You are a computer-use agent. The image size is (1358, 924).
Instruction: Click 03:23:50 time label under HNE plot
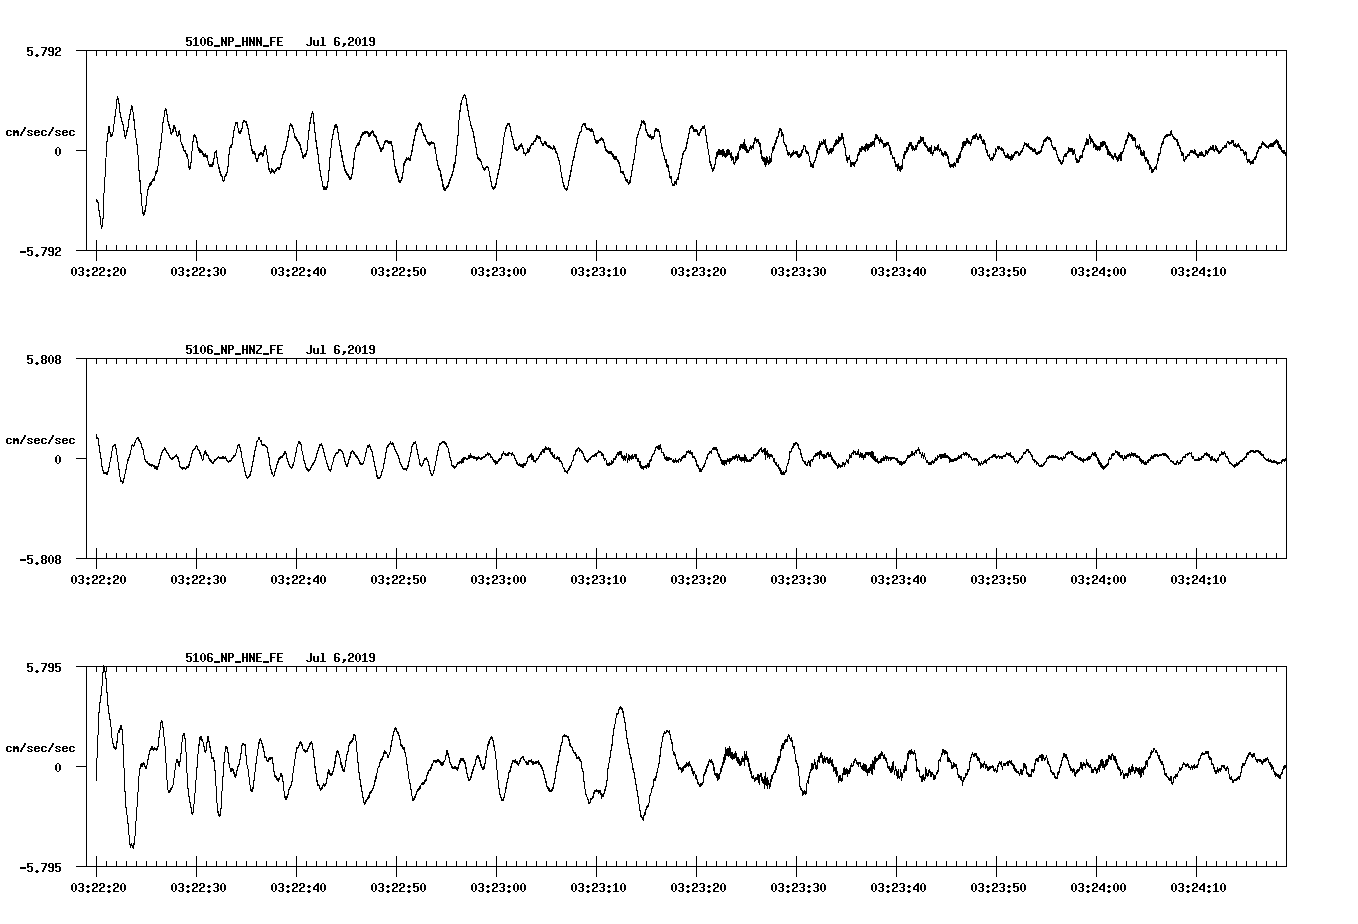point(997,887)
